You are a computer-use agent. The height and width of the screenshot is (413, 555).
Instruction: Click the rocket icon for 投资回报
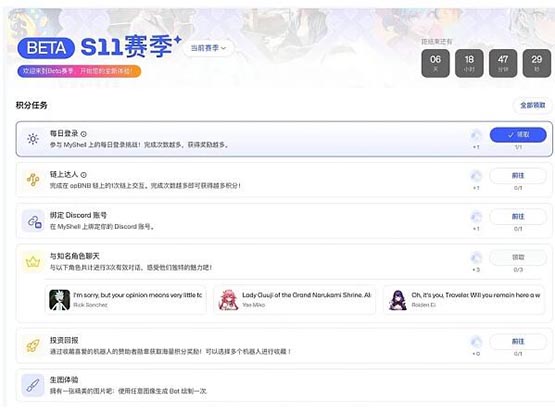(x=33, y=346)
